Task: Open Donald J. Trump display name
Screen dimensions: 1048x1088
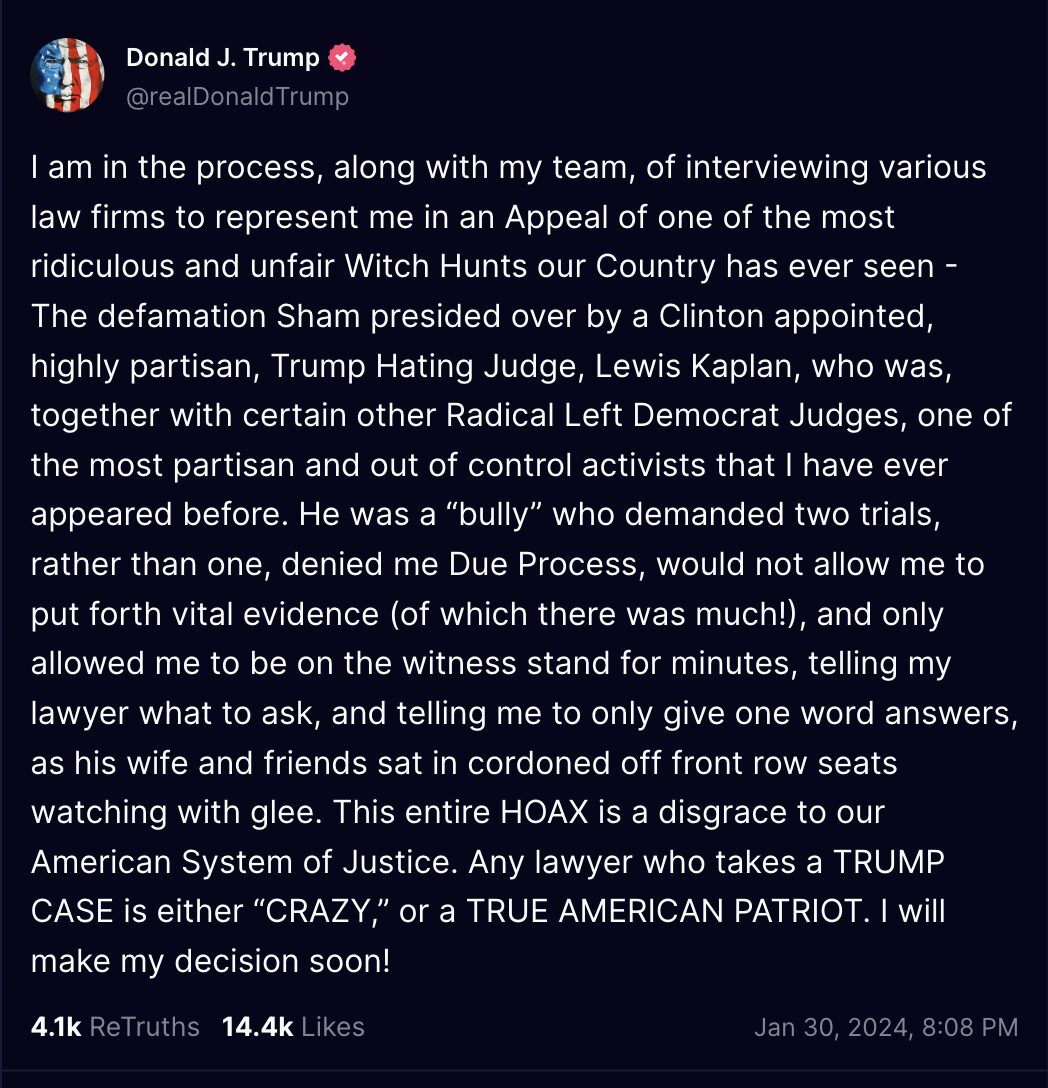Action: [223, 58]
